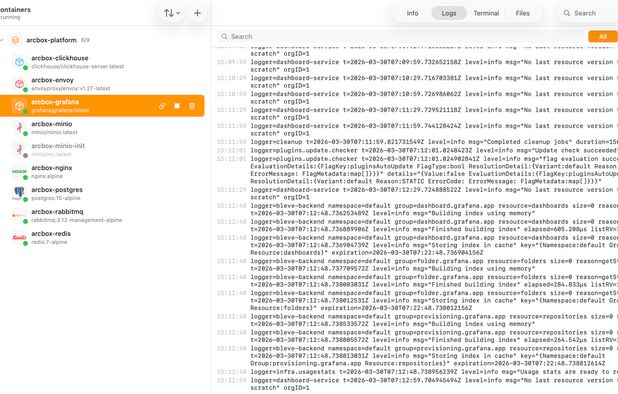Click the arcbox-envoy container icon

19,84
